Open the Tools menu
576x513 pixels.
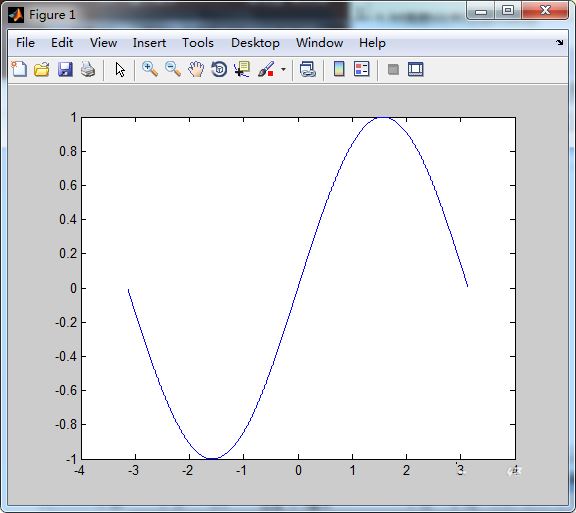point(198,43)
